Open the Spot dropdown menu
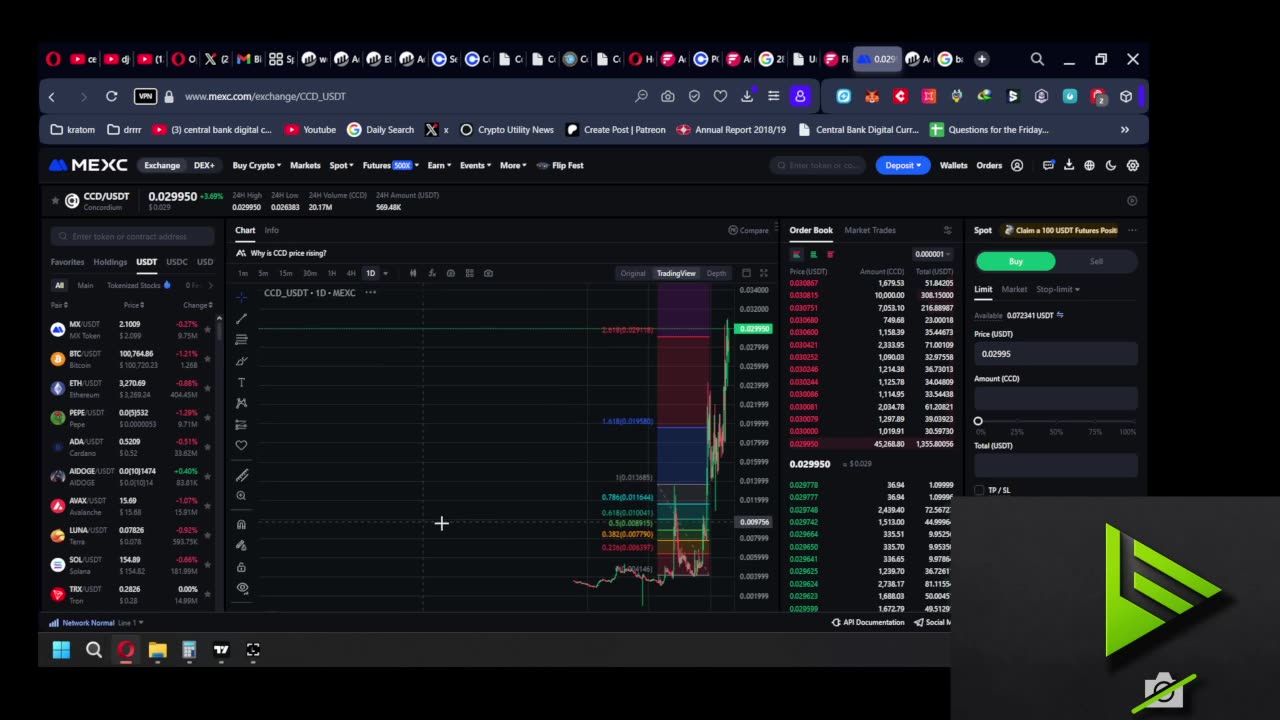 tap(341, 165)
